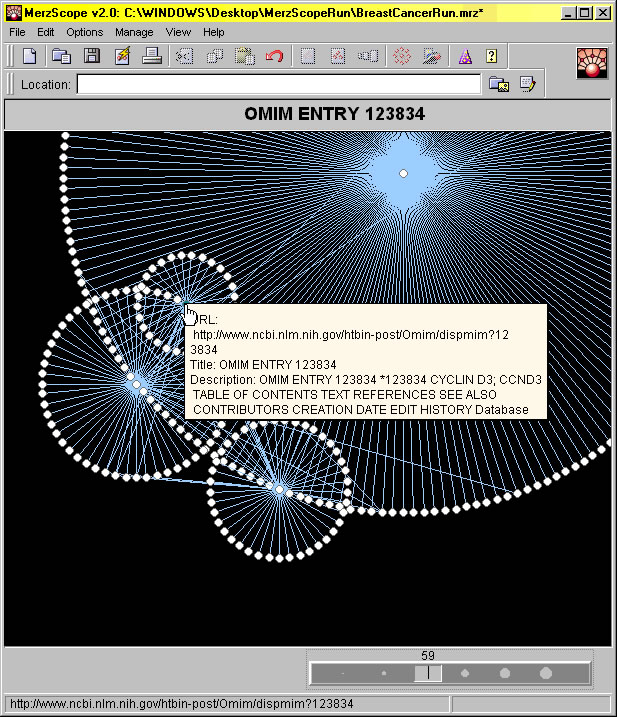Click the red circular network icon in the toolbar

point(402,56)
